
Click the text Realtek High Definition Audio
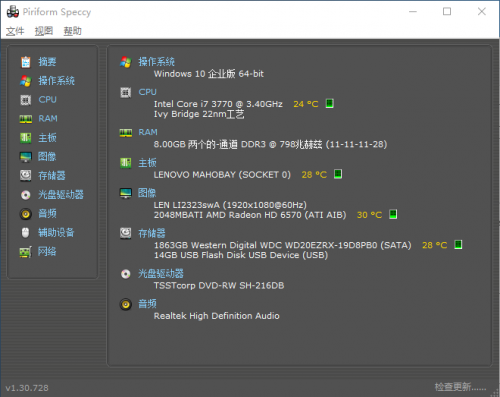point(217,316)
